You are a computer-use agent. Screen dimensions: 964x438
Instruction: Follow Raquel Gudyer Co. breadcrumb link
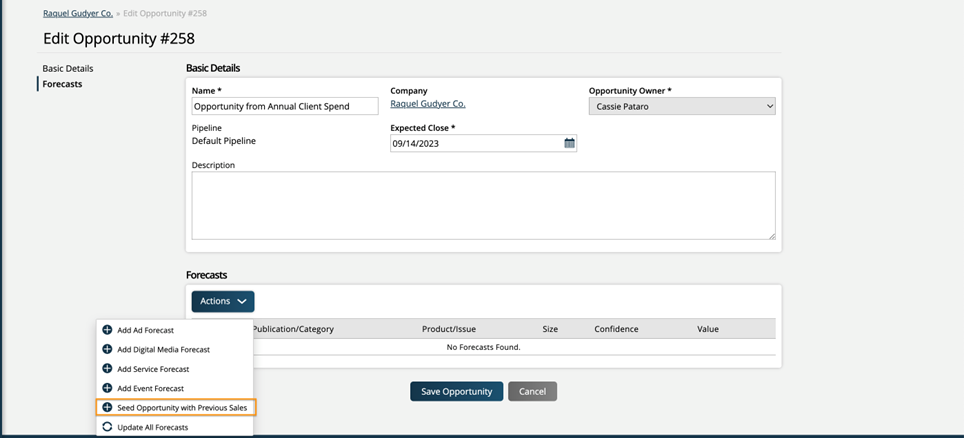coord(78,13)
